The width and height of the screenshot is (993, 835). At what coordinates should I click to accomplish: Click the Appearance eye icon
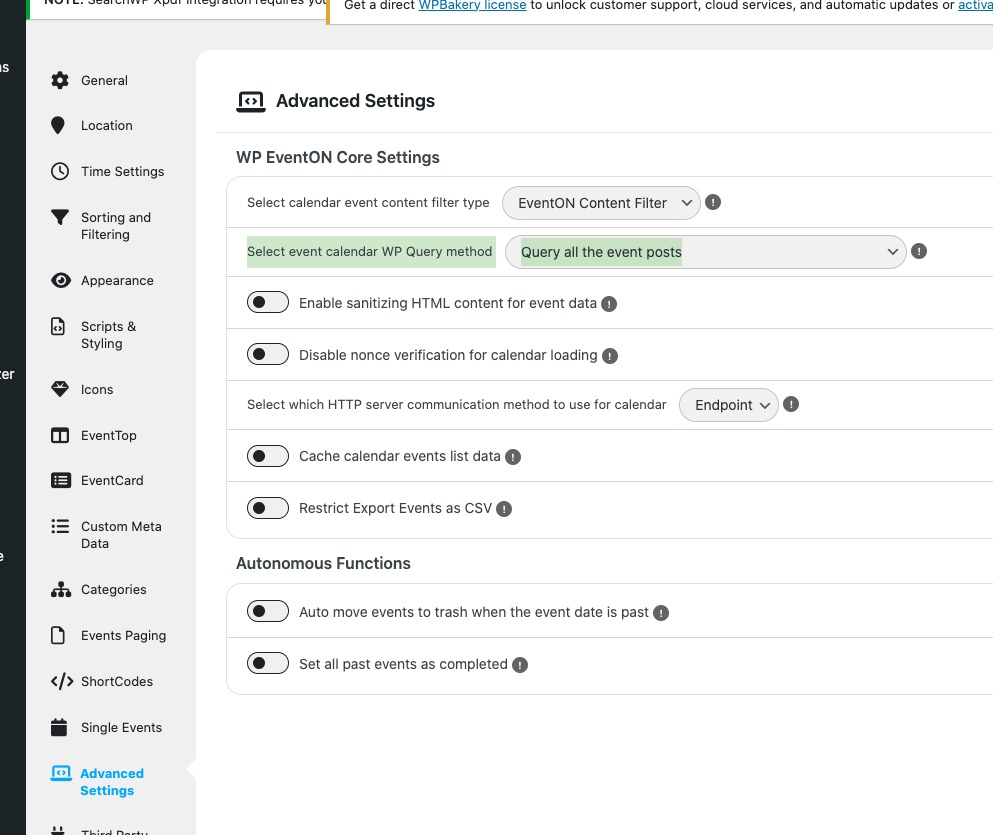(x=60, y=280)
